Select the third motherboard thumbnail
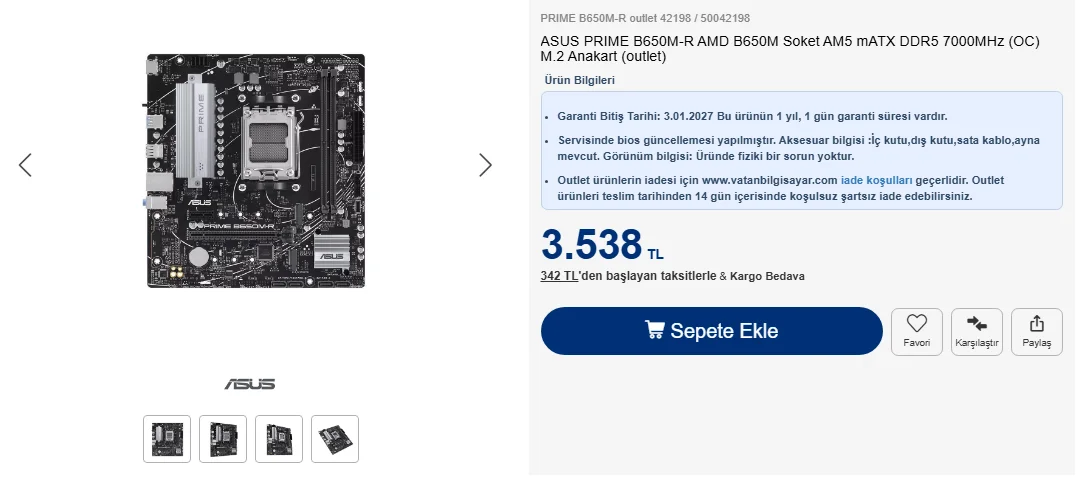The height and width of the screenshot is (480, 1077). point(279,439)
